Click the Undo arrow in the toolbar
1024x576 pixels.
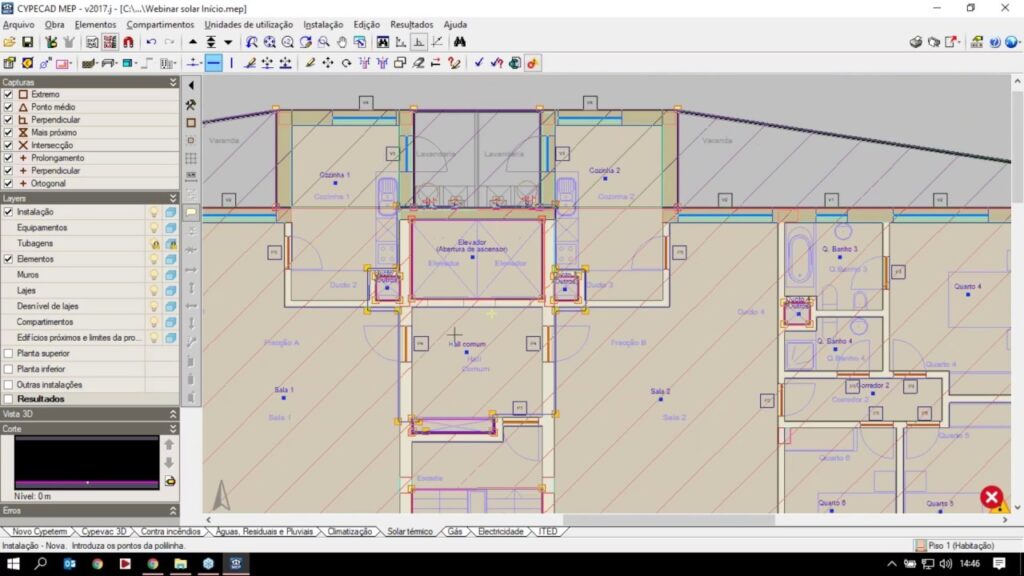pyautogui.click(x=151, y=42)
